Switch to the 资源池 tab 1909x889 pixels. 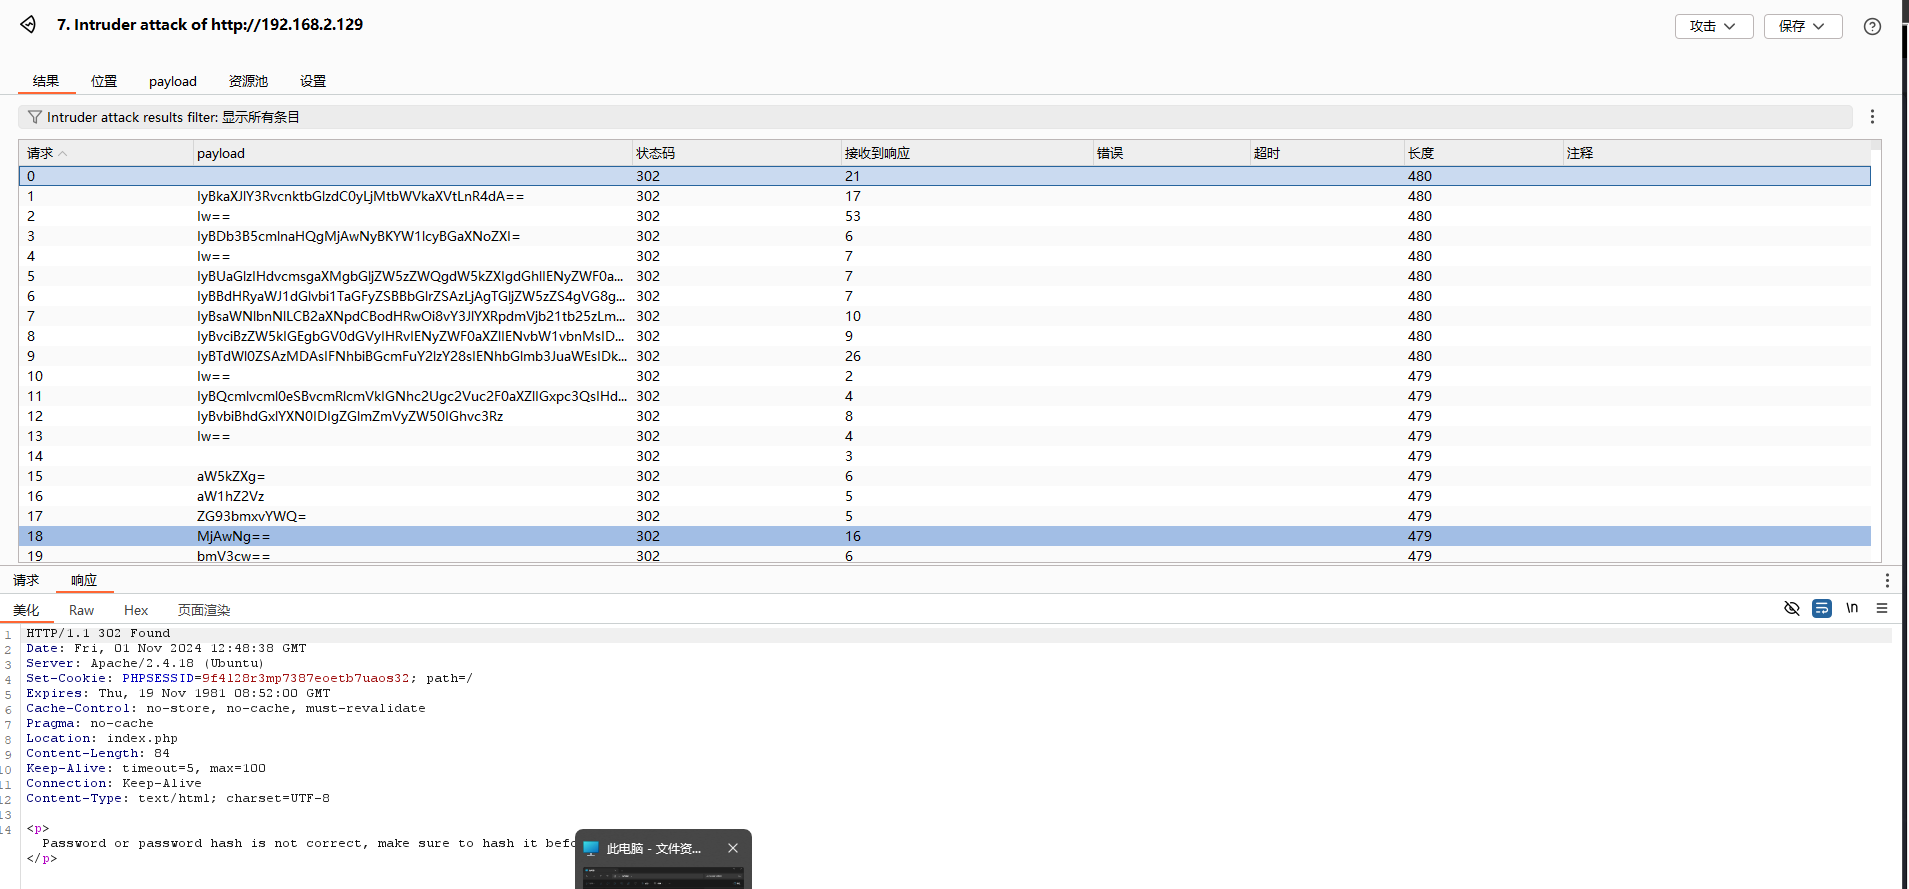click(248, 82)
